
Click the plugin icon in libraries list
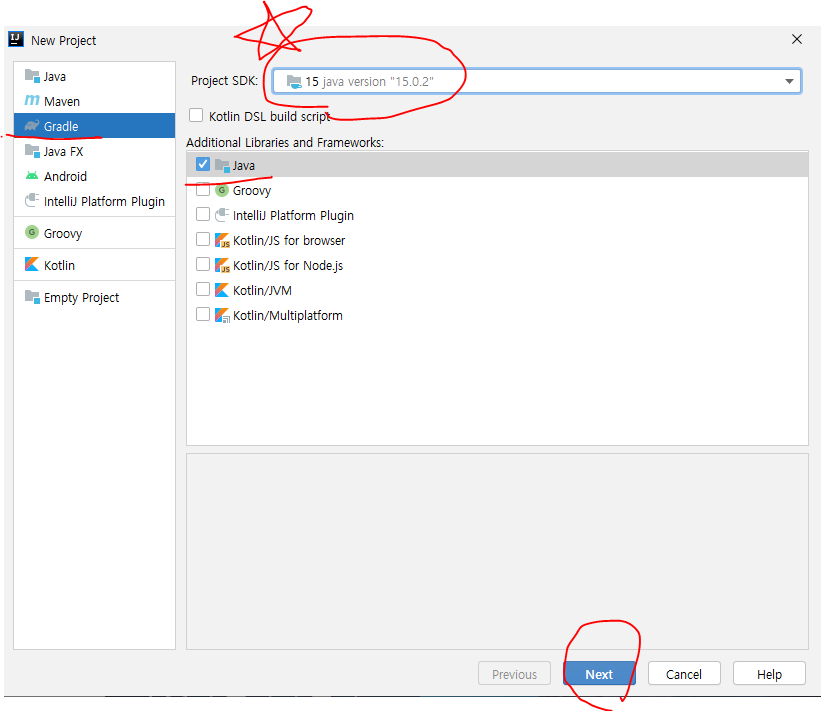[x=222, y=215]
